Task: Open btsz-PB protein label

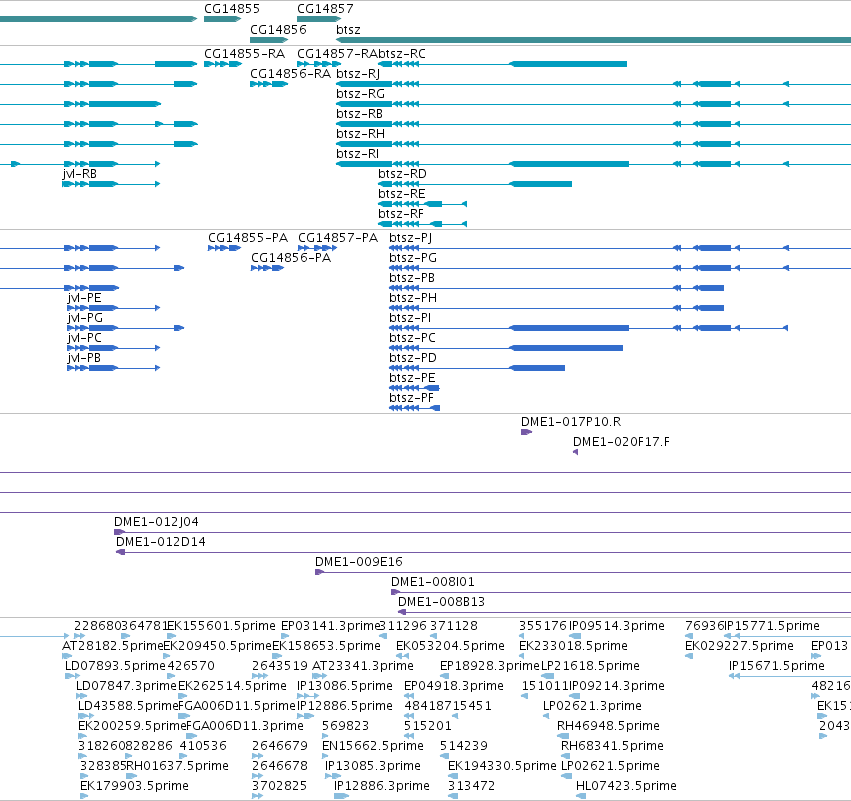Action: 412,278
